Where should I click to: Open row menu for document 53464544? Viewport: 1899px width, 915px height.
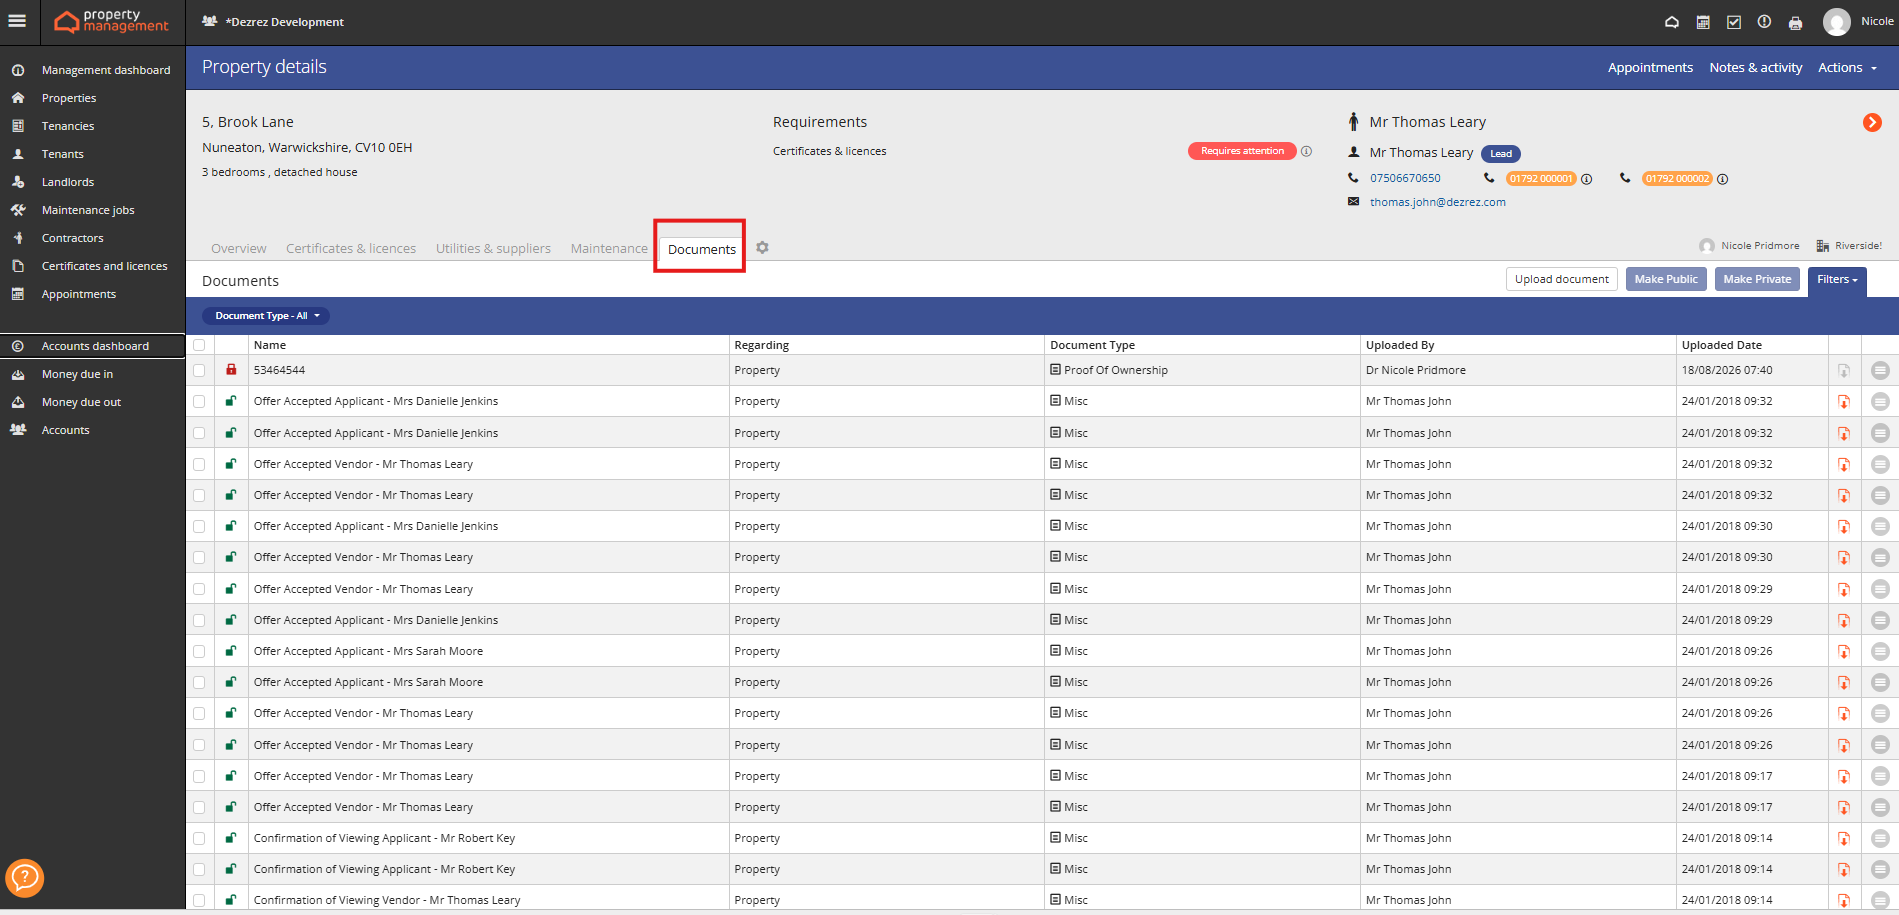pyautogui.click(x=1880, y=370)
